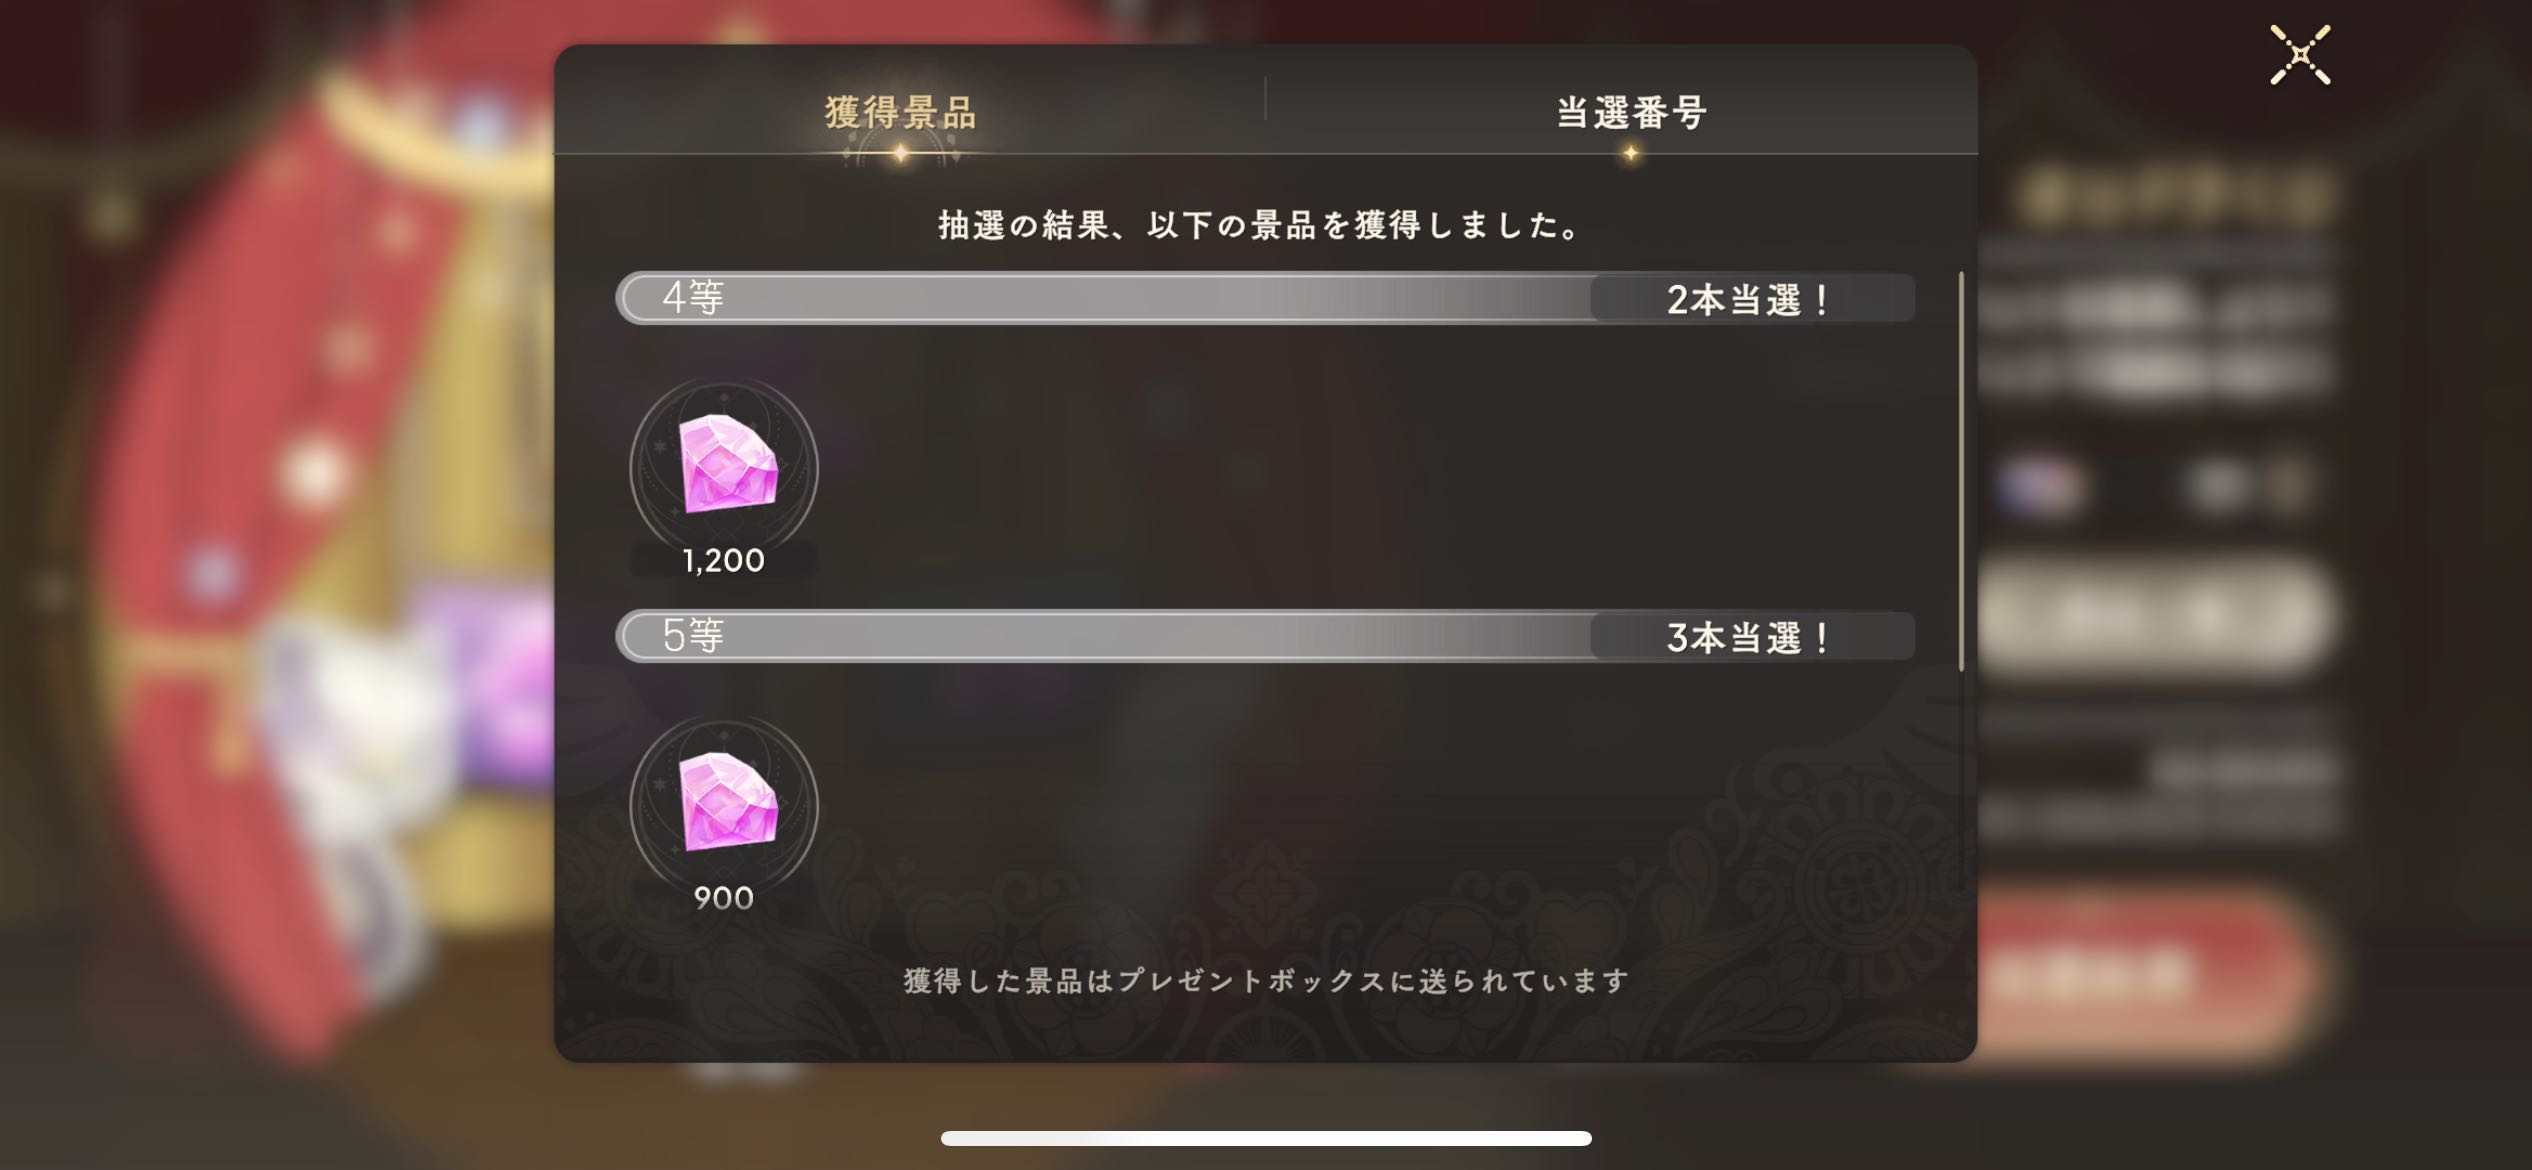Tap the glowing star under 獲得景品
The image size is (2532, 1170).
[900, 153]
